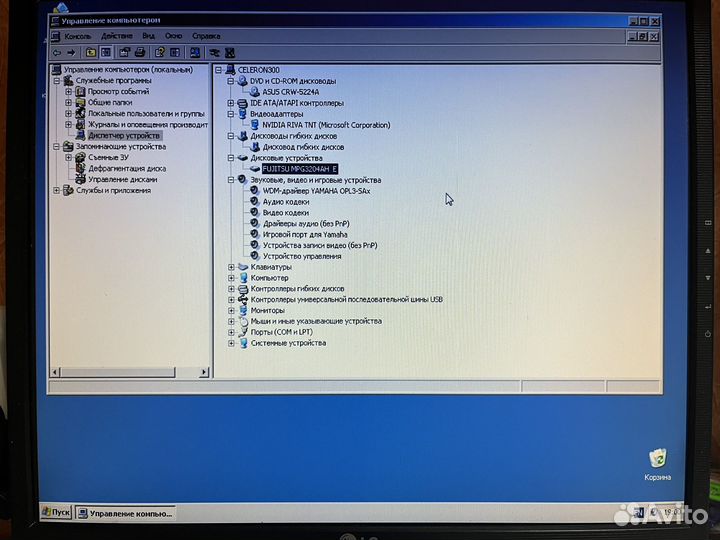The height and width of the screenshot is (540, 720).
Task: Click the Help question-mark toolbar icon
Action: click(x=160, y=53)
